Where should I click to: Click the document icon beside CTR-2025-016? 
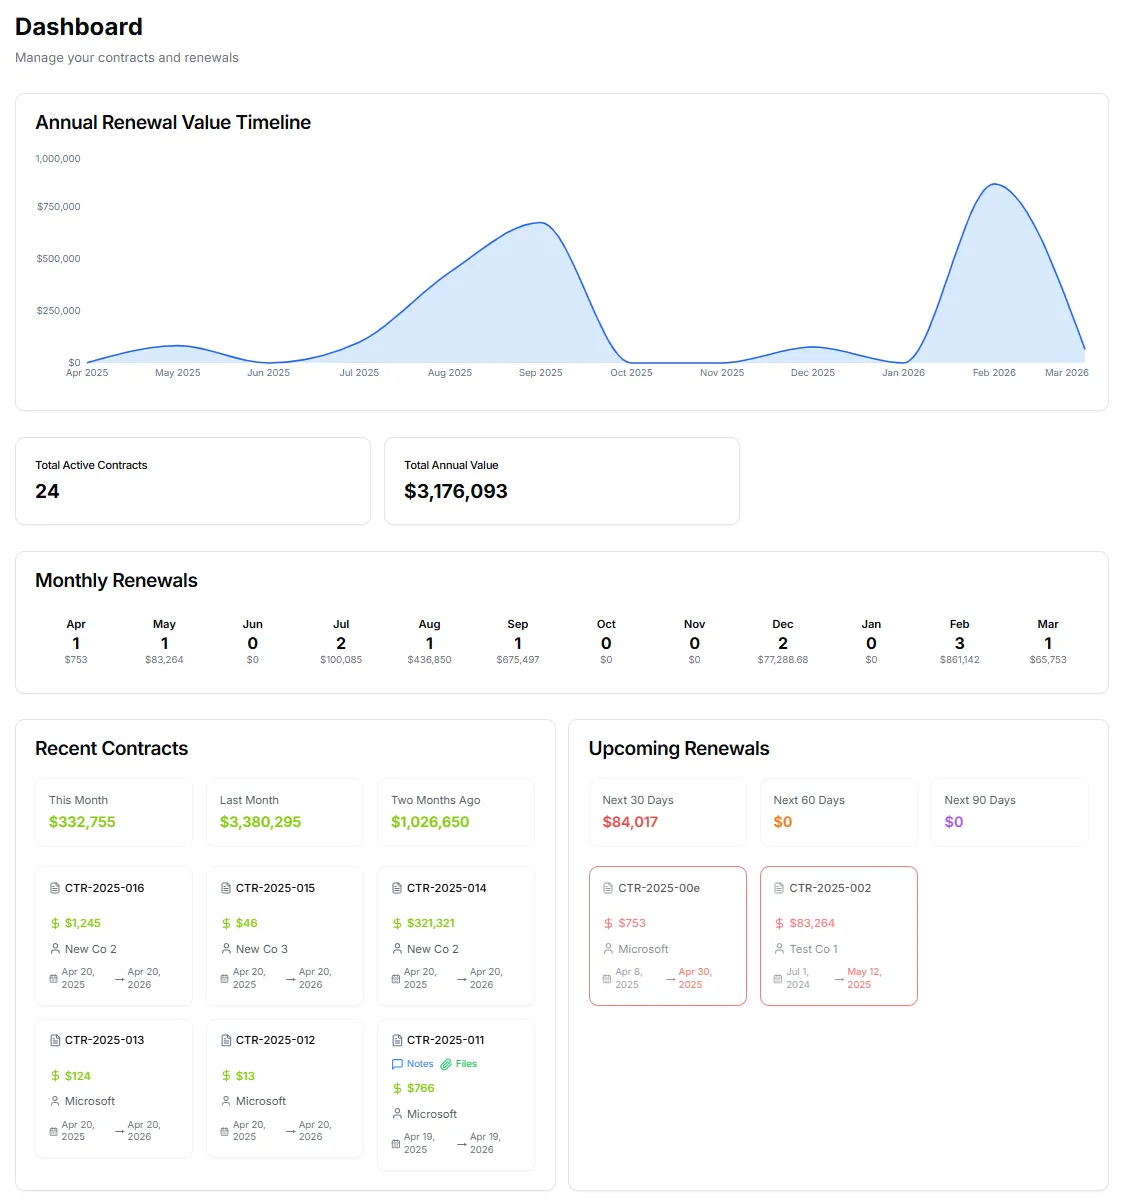click(55, 888)
